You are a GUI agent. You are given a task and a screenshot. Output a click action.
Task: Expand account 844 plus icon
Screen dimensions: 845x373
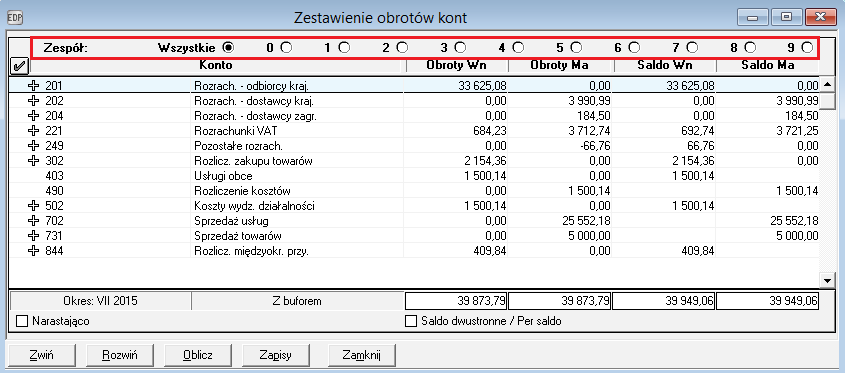tap(33, 251)
